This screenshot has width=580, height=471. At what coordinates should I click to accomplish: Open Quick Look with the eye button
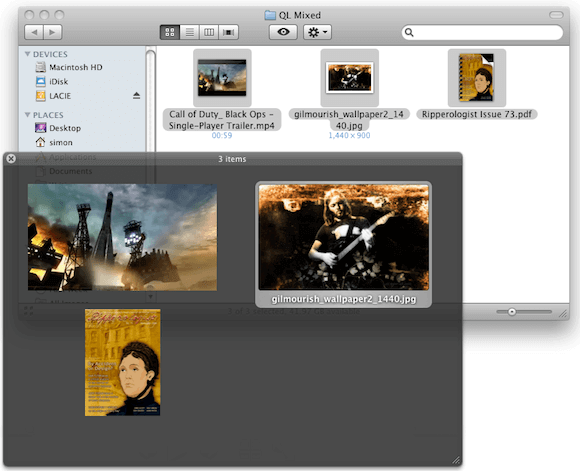click(283, 32)
